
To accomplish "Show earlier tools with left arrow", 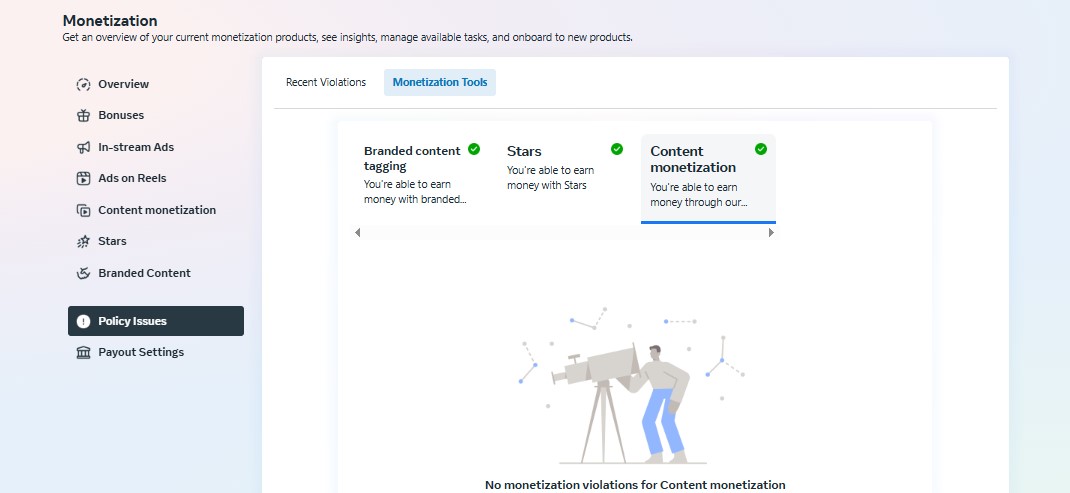I will pos(358,233).
